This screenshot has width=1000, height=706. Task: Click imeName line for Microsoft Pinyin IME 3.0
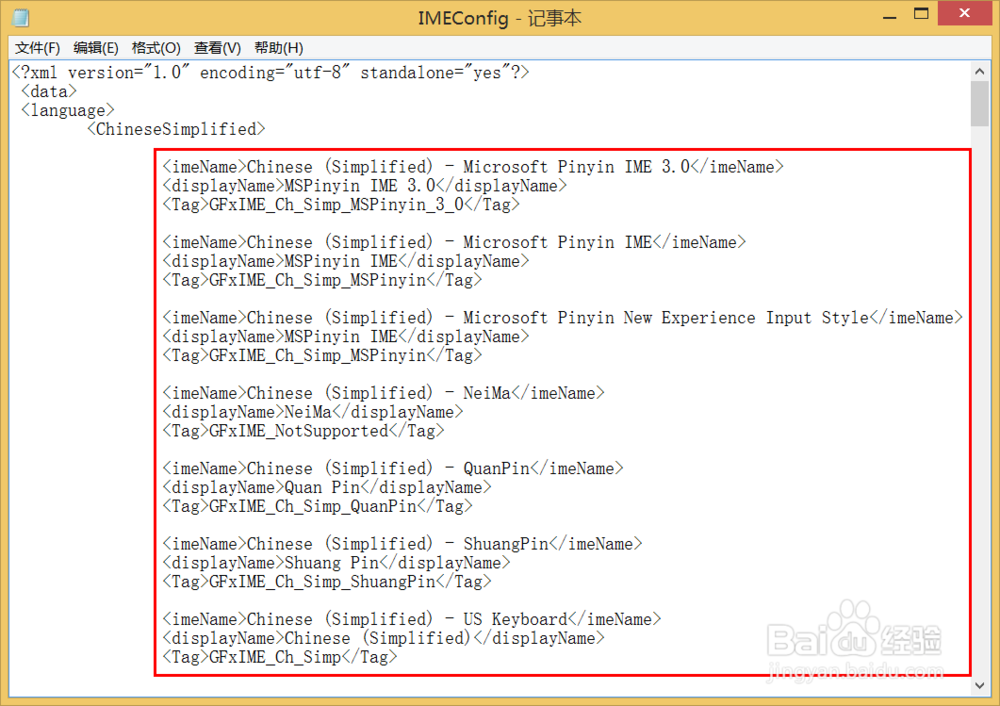pyautogui.click(x=473, y=167)
